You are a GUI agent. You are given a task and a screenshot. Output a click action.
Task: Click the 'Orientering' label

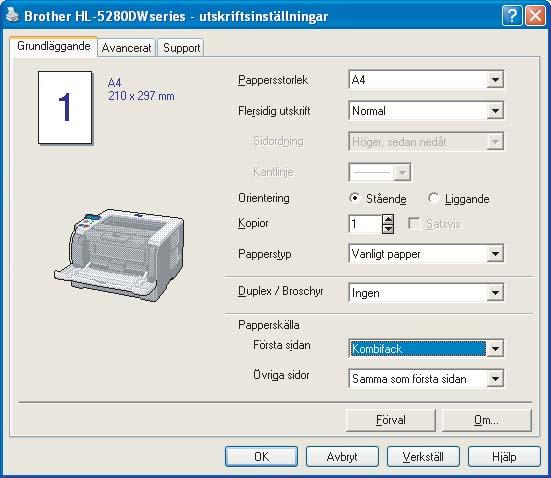(x=264, y=198)
